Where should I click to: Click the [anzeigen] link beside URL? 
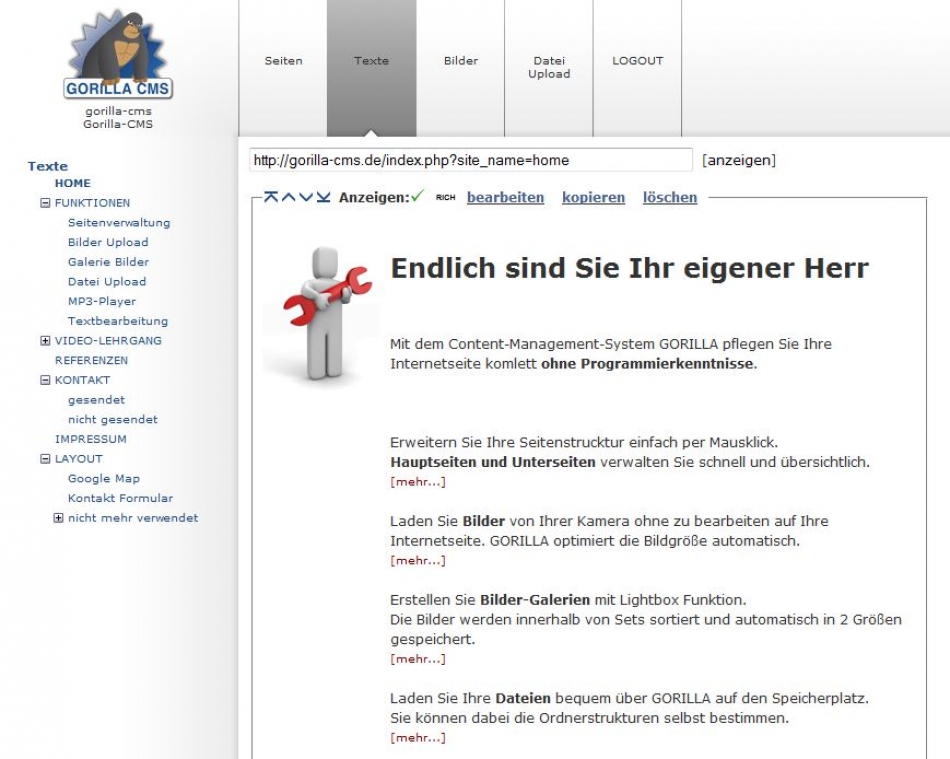pyautogui.click(x=739, y=160)
